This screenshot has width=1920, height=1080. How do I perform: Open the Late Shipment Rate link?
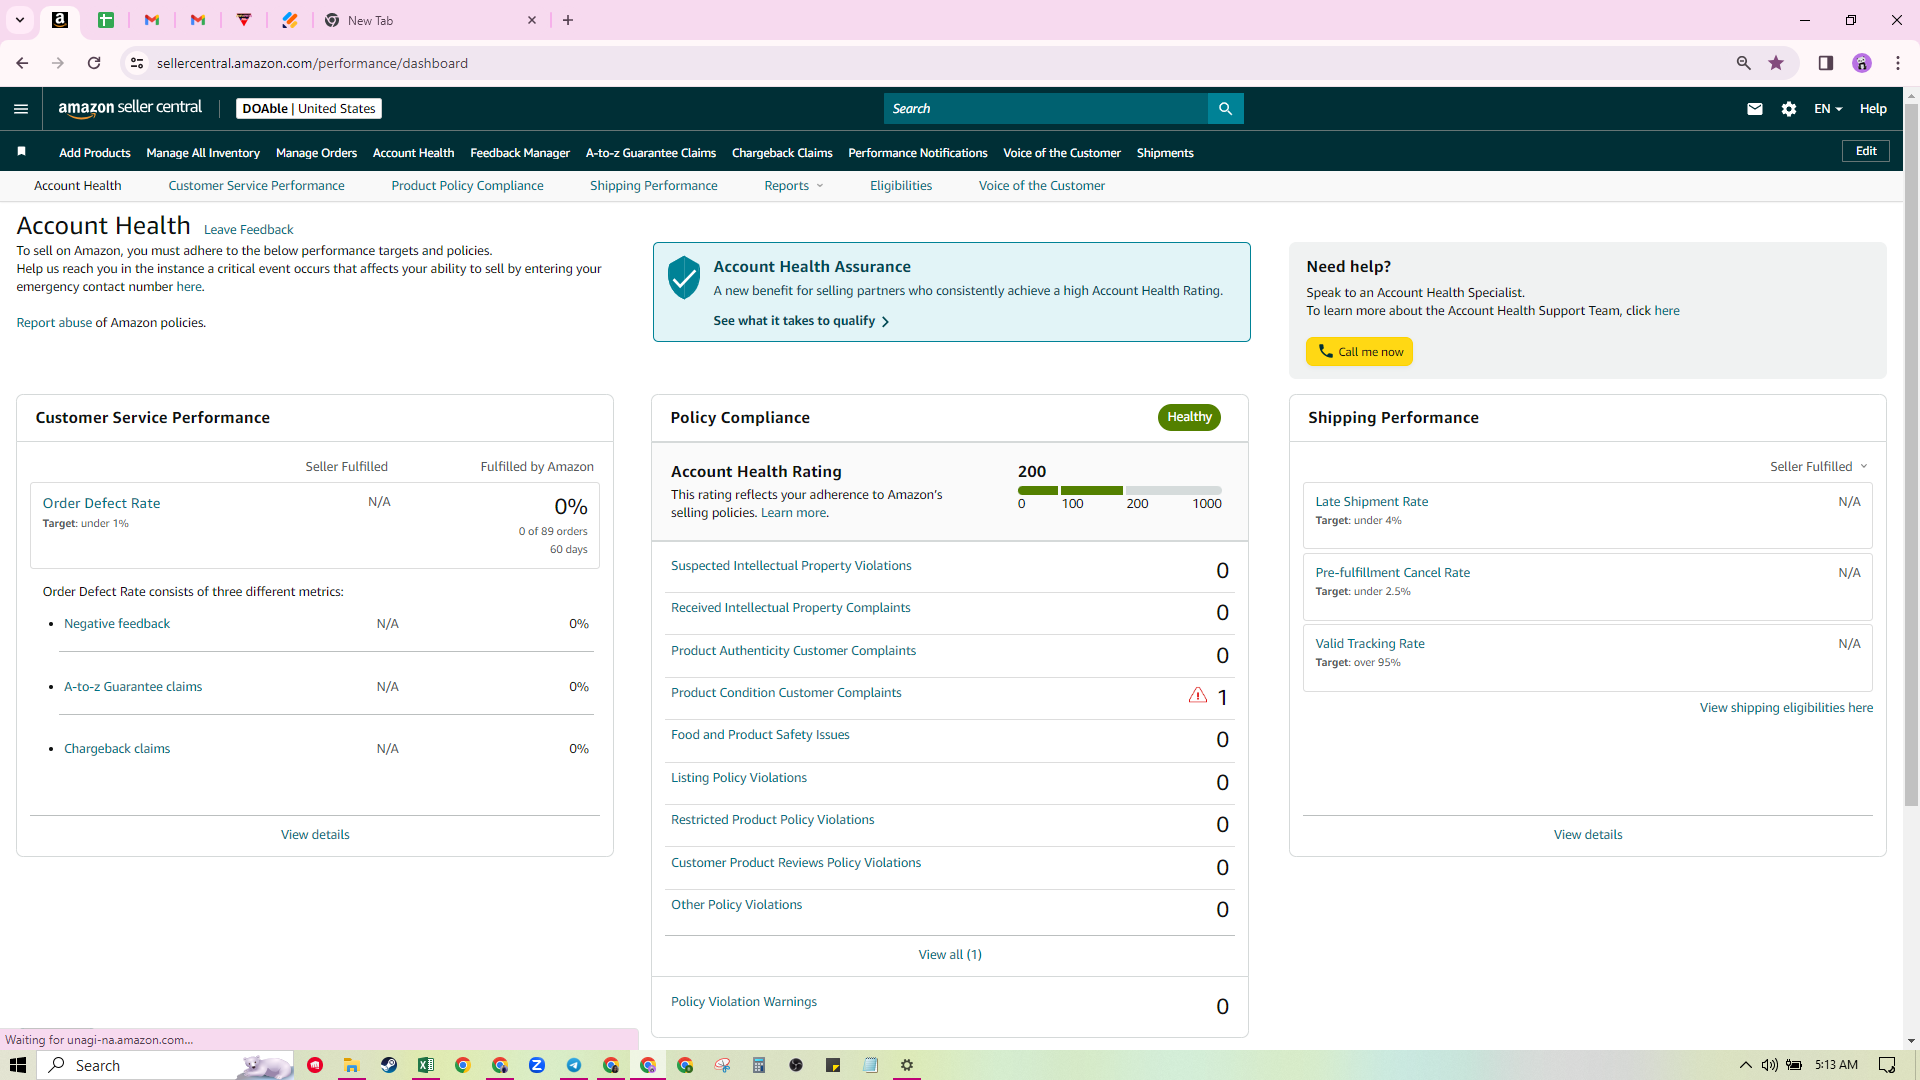pos(1371,502)
